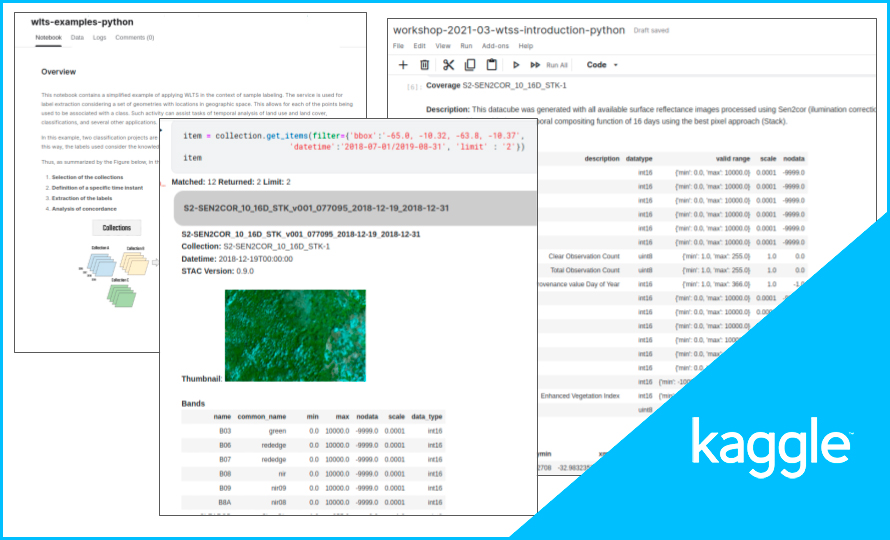Click the 'Analysis of concordance' list item
Image resolution: width=890 pixels, height=540 pixels.
pos(84,209)
